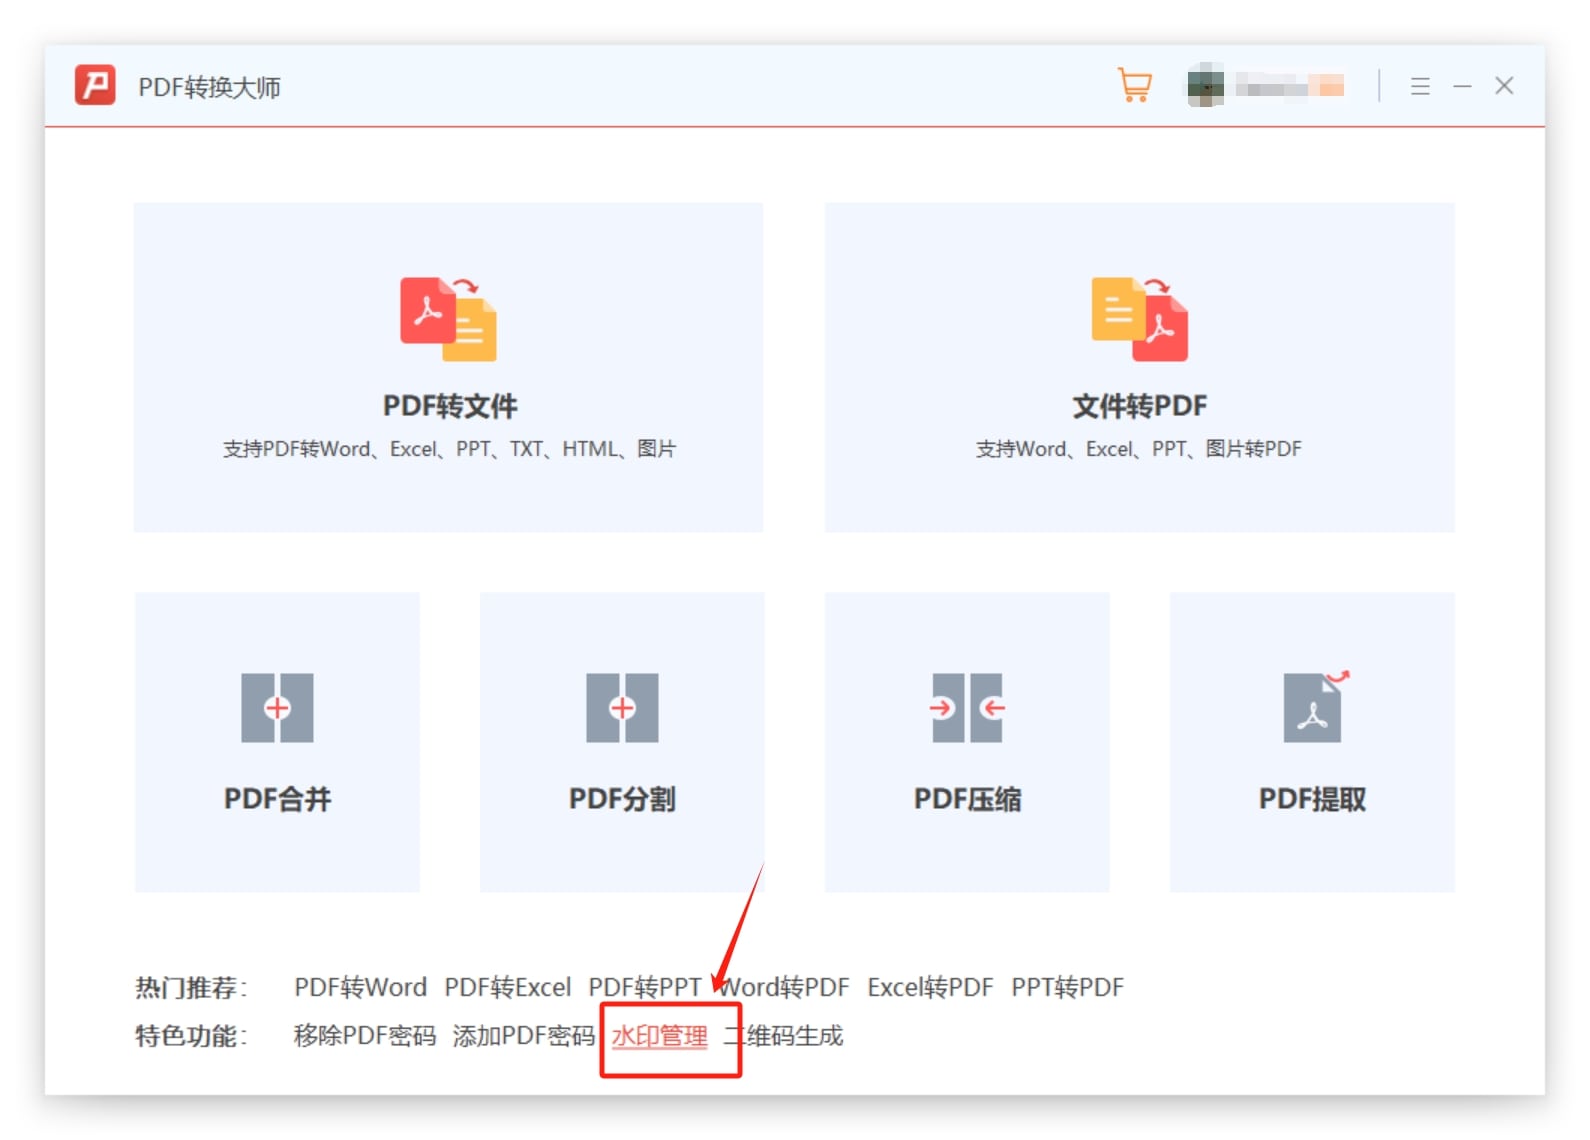The image size is (1590, 1140).
Task: Click the PDF转换大师 title text
Action: click(209, 87)
